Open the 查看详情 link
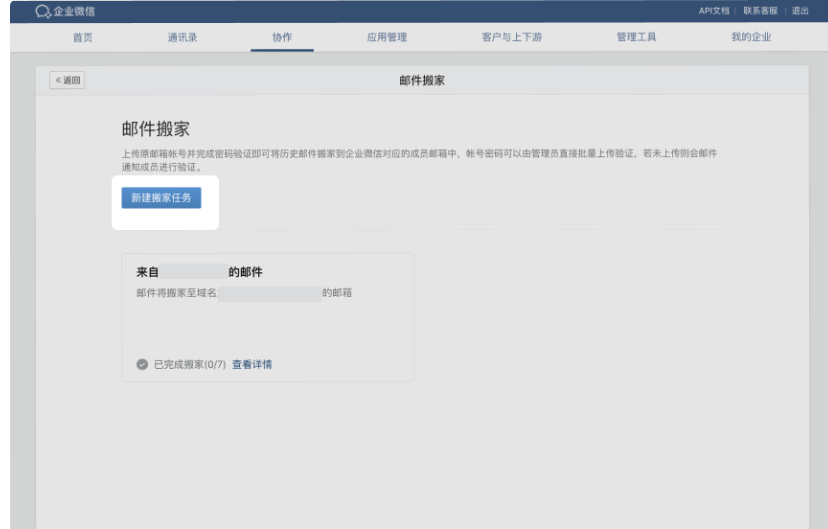Viewport: 828px width, 529px height. point(252,365)
